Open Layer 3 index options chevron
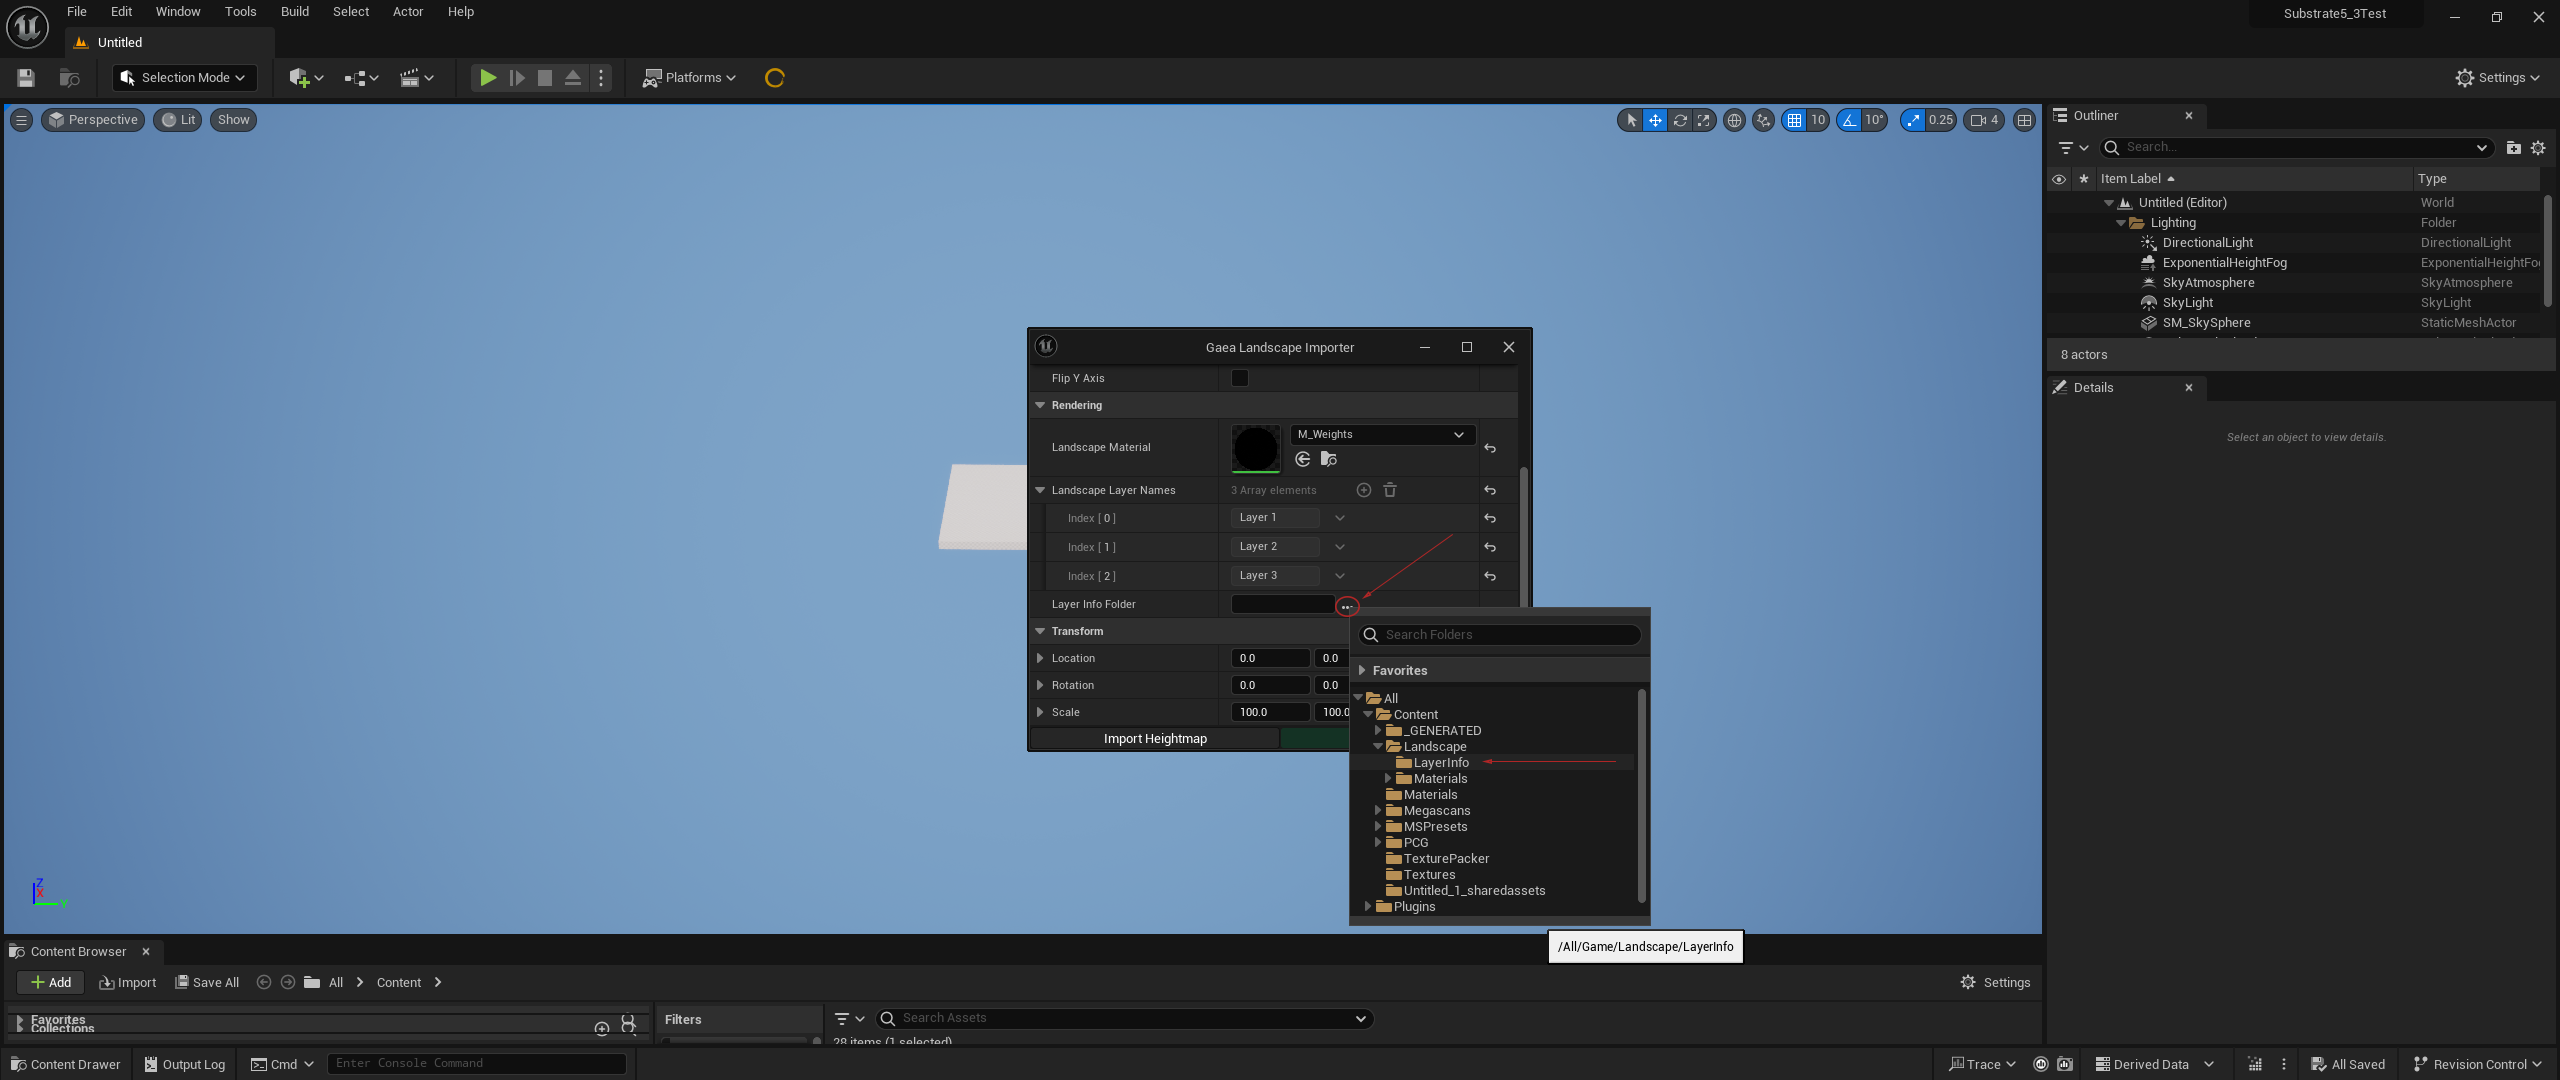Viewport: 2560px width, 1080px height. coord(1340,576)
